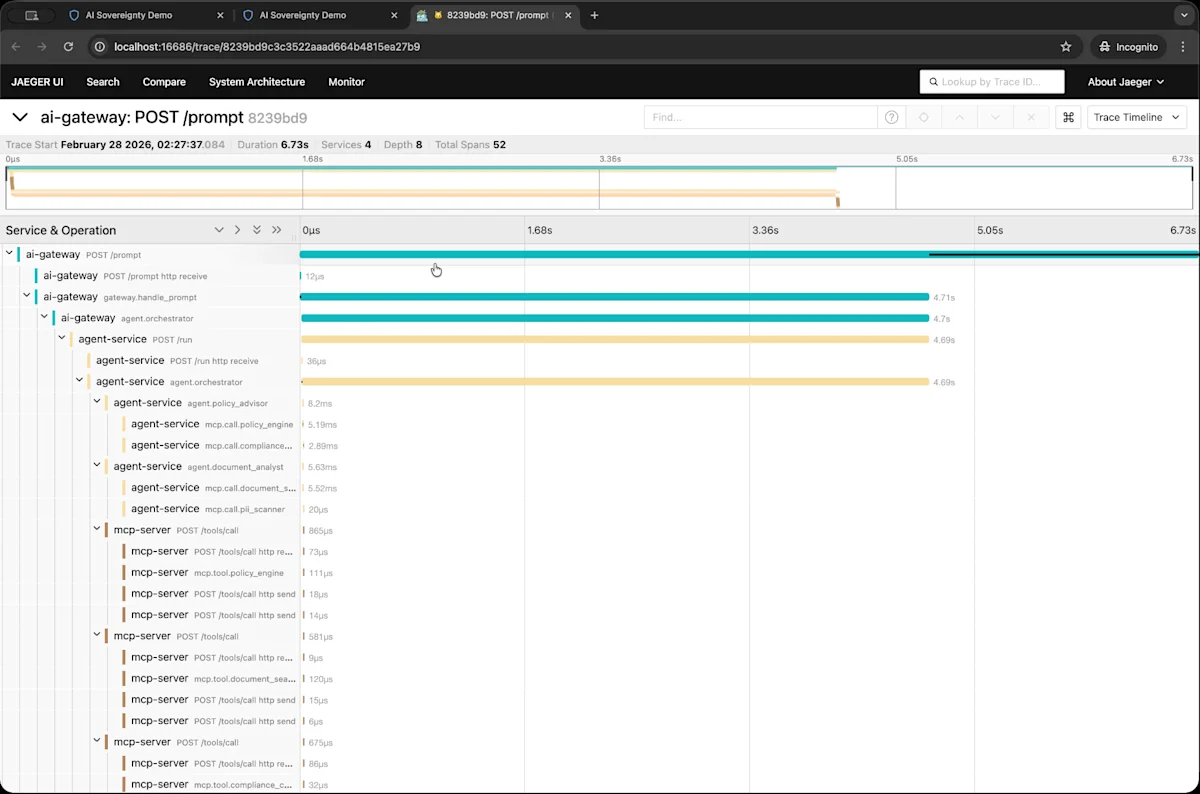
Task: Reload the Jaeger trace page
Action: tap(68, 47)
